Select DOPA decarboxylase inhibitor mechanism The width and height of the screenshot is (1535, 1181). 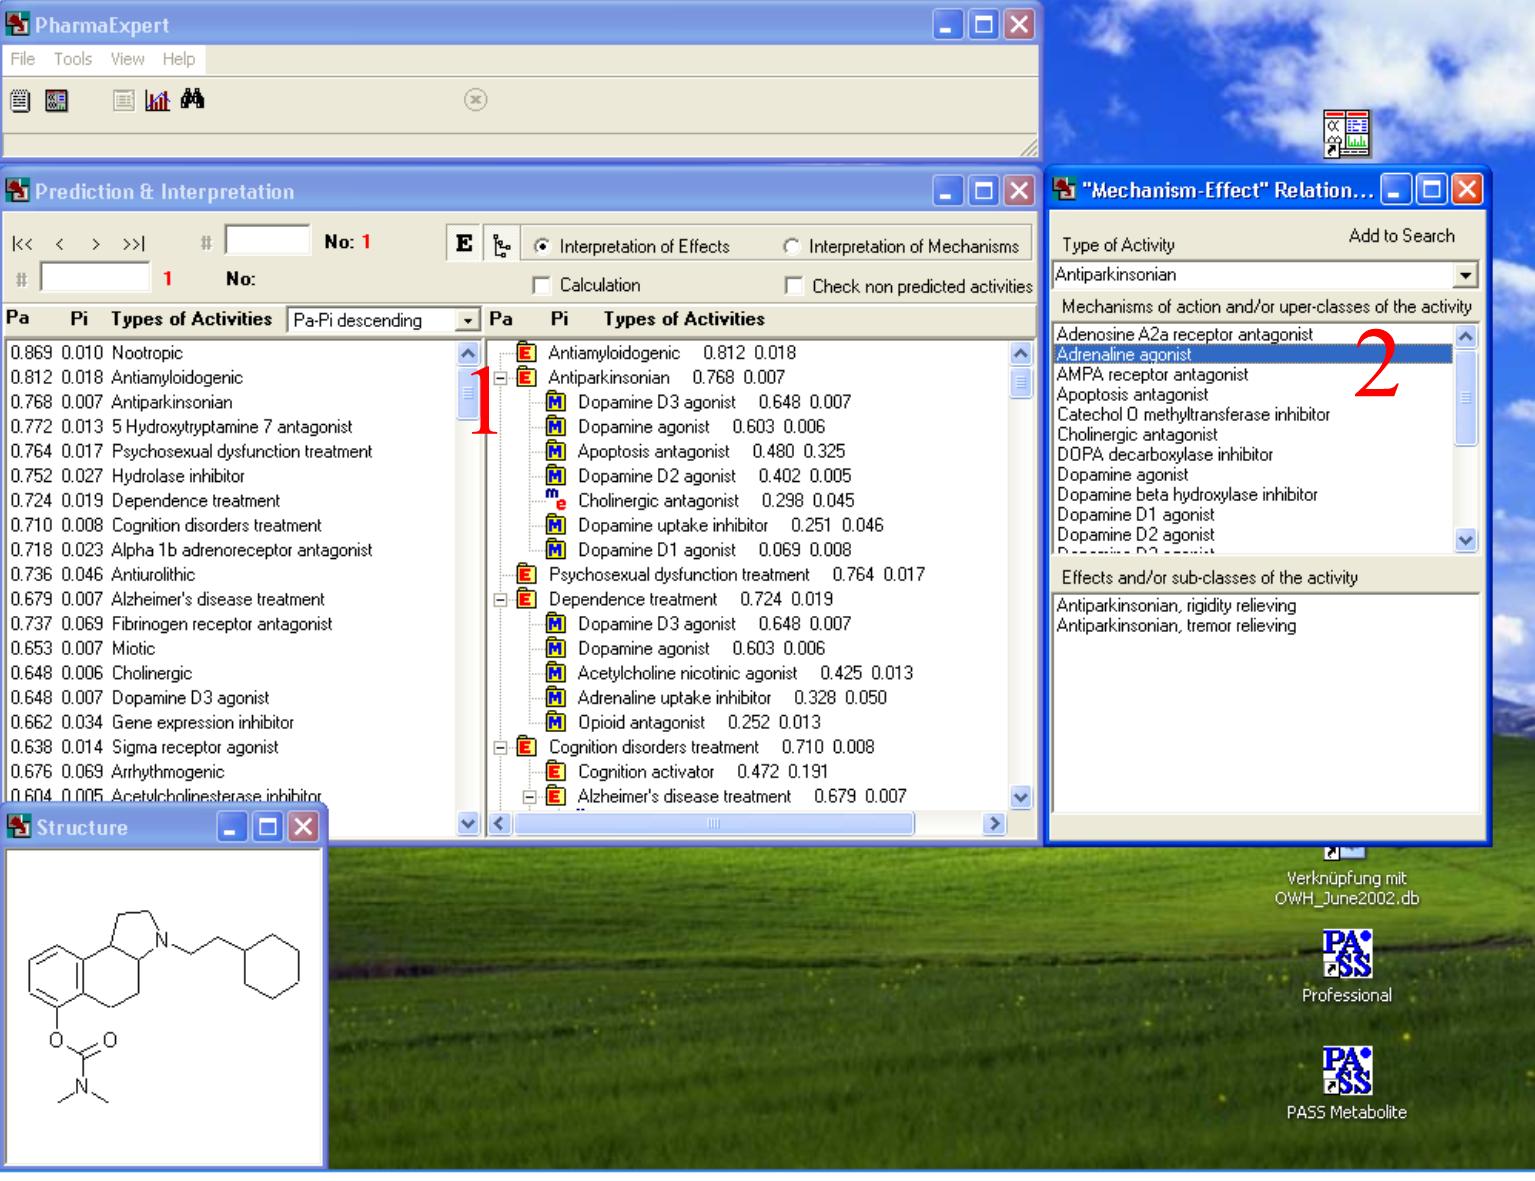coord(1254,455)
